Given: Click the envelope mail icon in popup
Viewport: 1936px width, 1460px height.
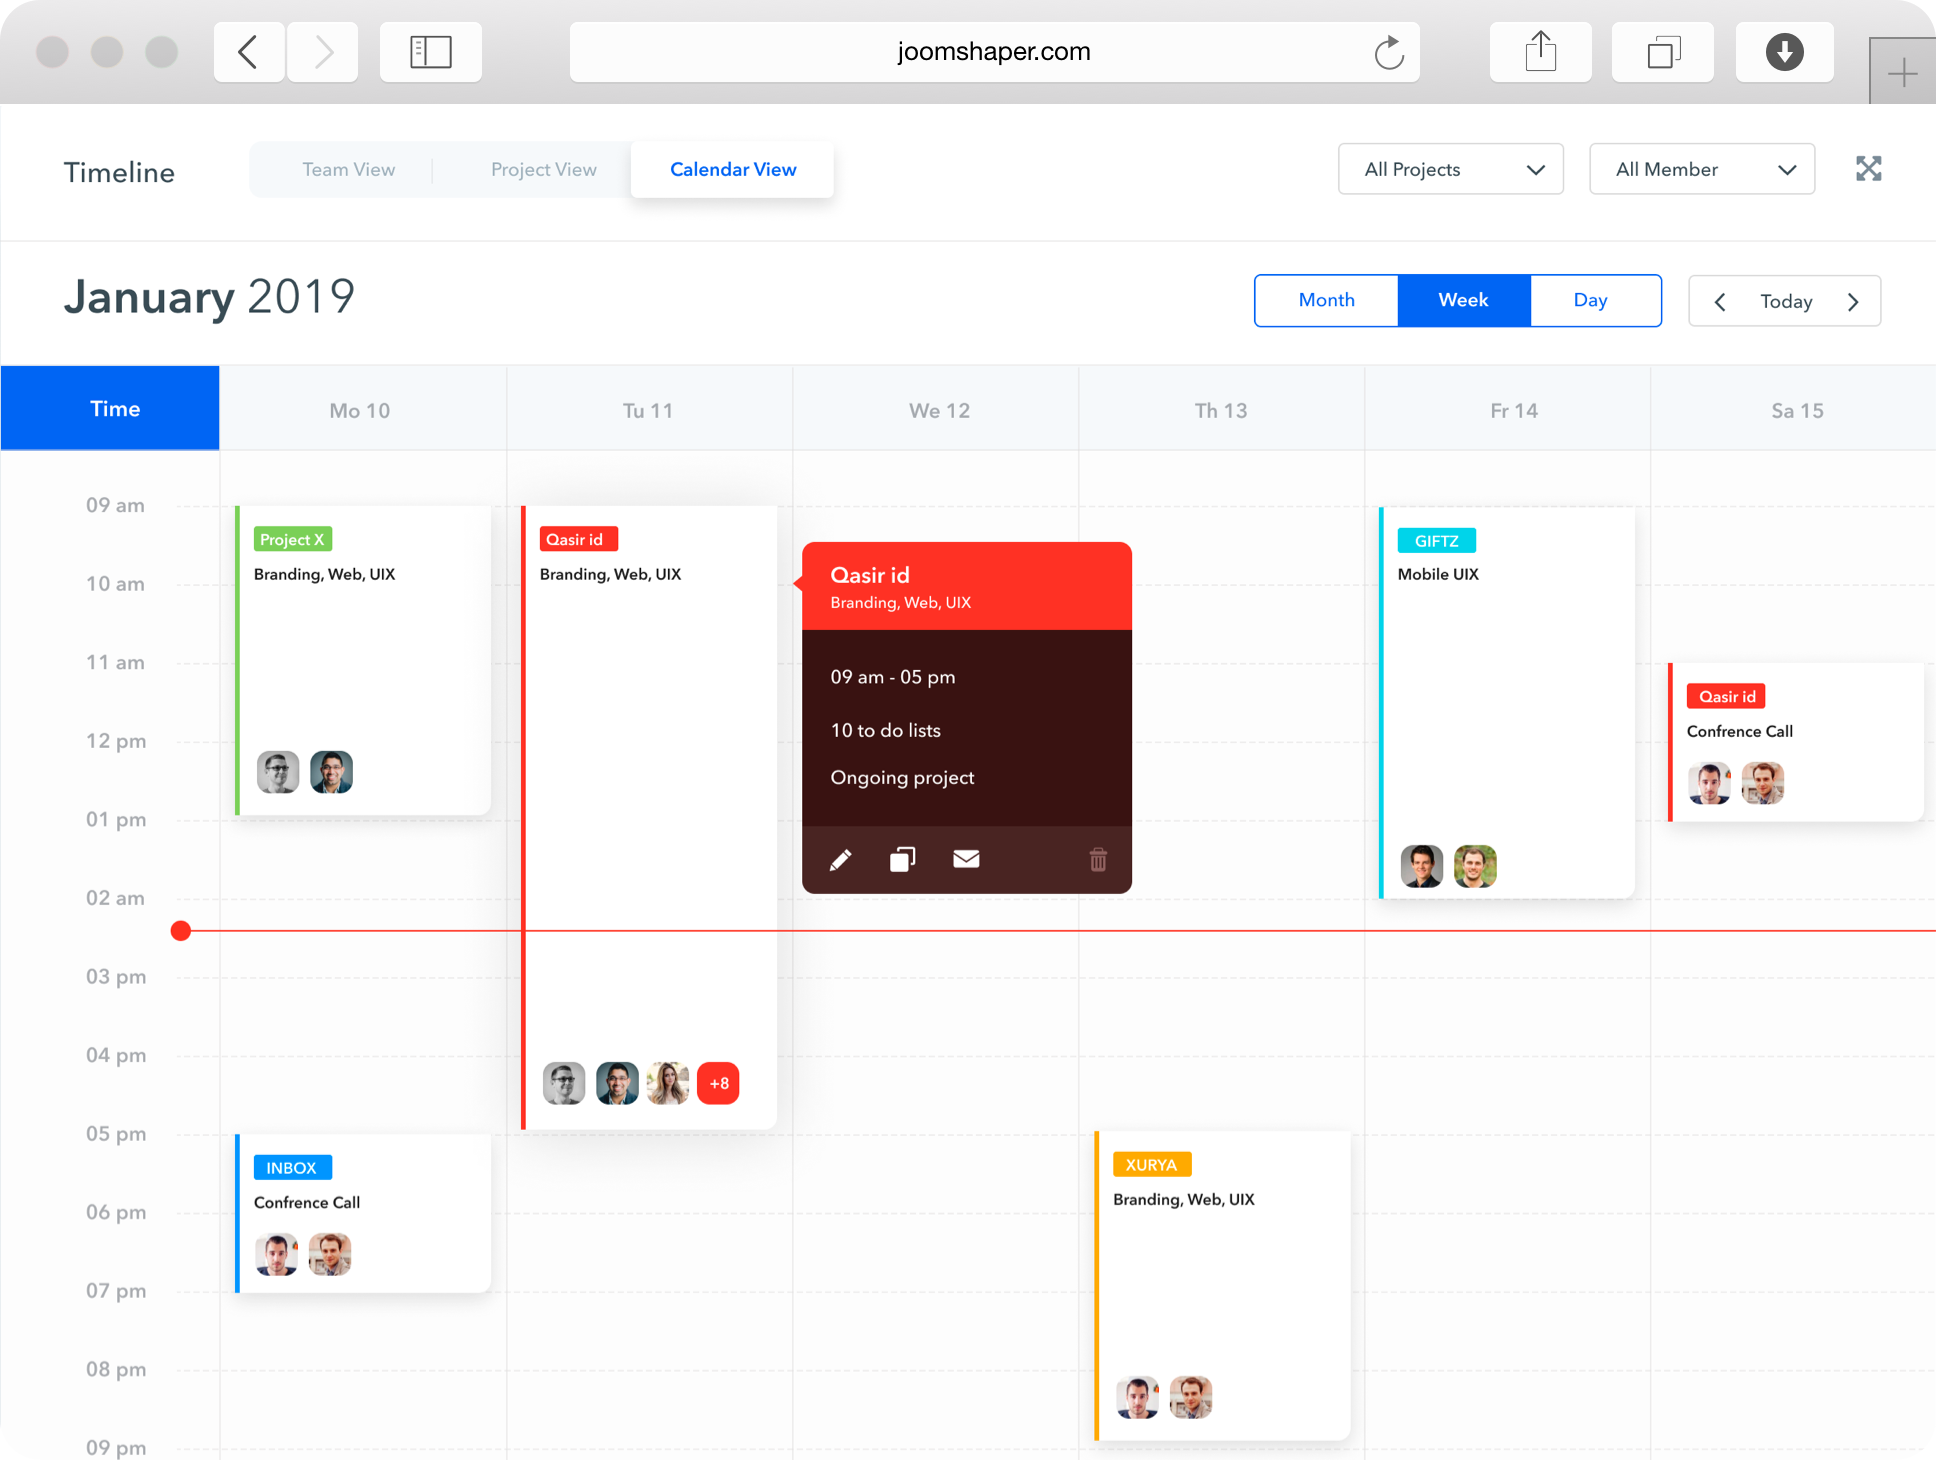Looking at the screenshot, I should point(966,859).
